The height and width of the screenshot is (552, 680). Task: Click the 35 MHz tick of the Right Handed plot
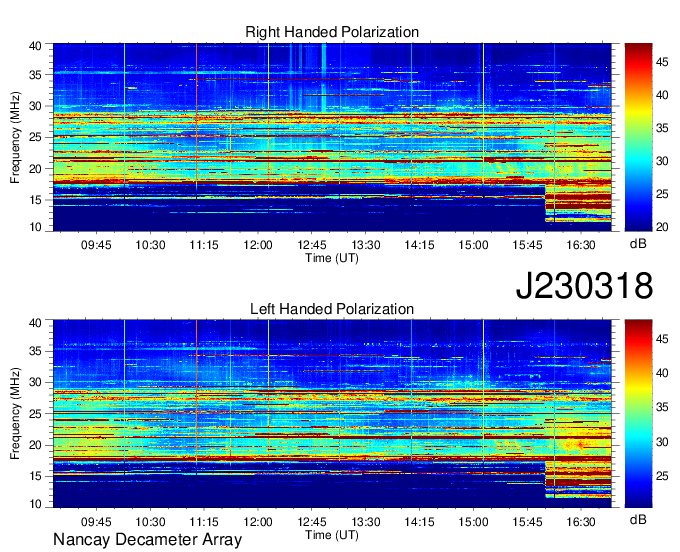(x=35, y=75)
